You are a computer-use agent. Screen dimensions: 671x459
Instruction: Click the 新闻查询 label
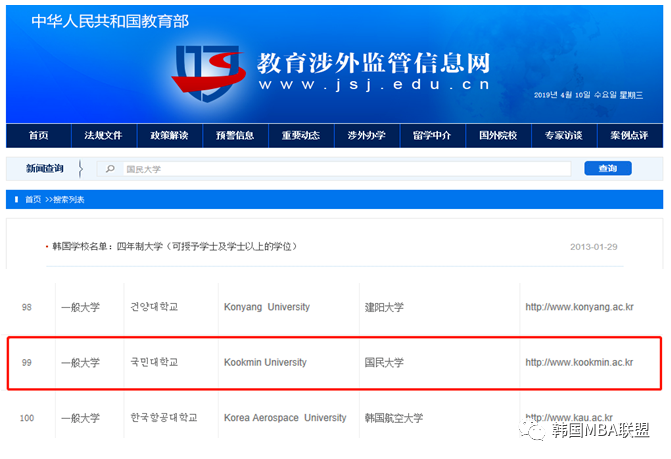pos(45,169)
